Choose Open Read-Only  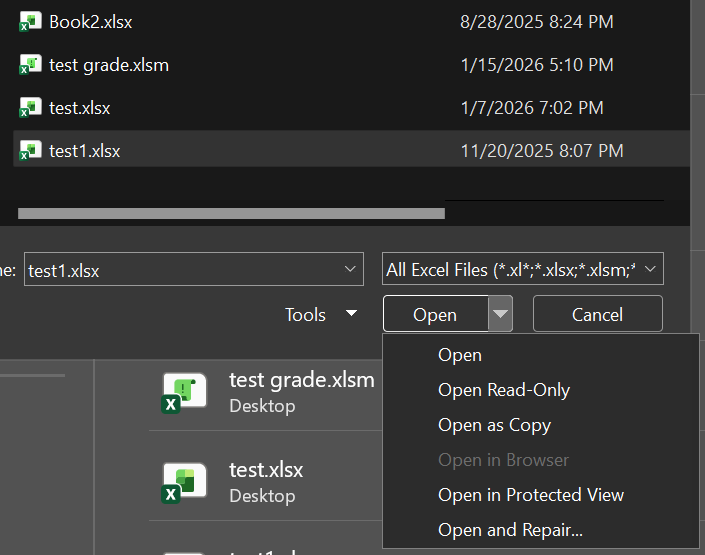pyautogui.click(x=504, y=390)
